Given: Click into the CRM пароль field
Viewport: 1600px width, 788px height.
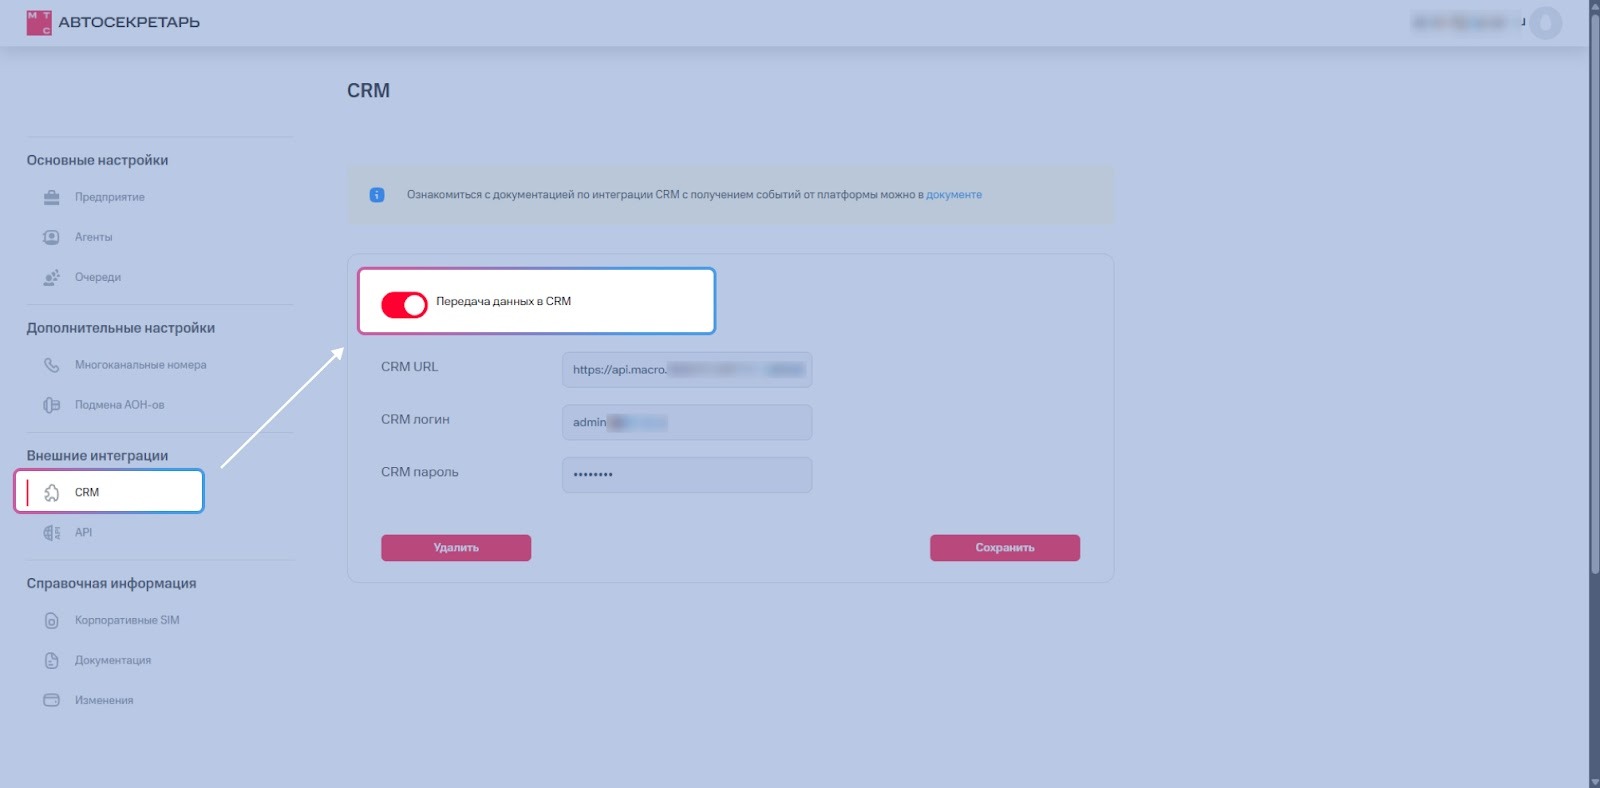Looking at the screenshot, I should (686, 475).
